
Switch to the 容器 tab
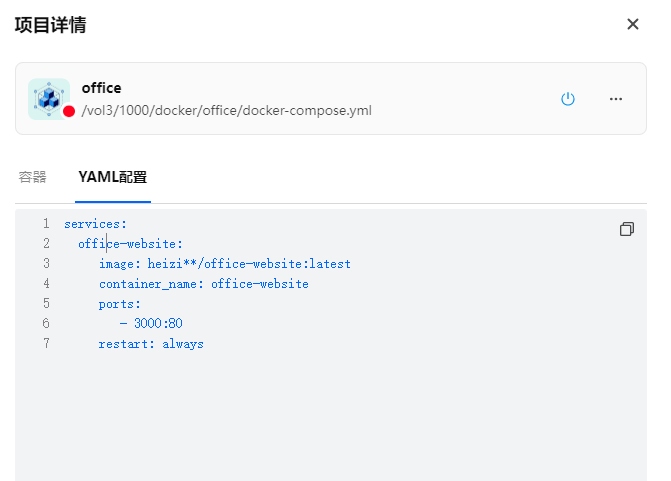click(x=33, y=177)
